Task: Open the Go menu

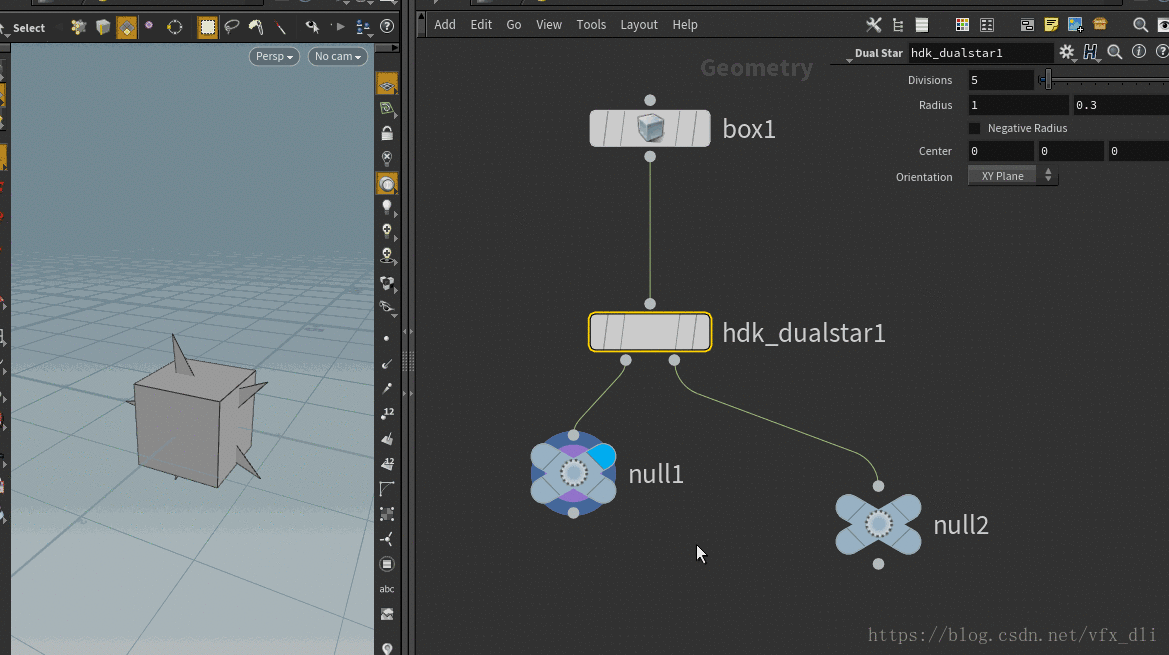Action: click(514, 25)
